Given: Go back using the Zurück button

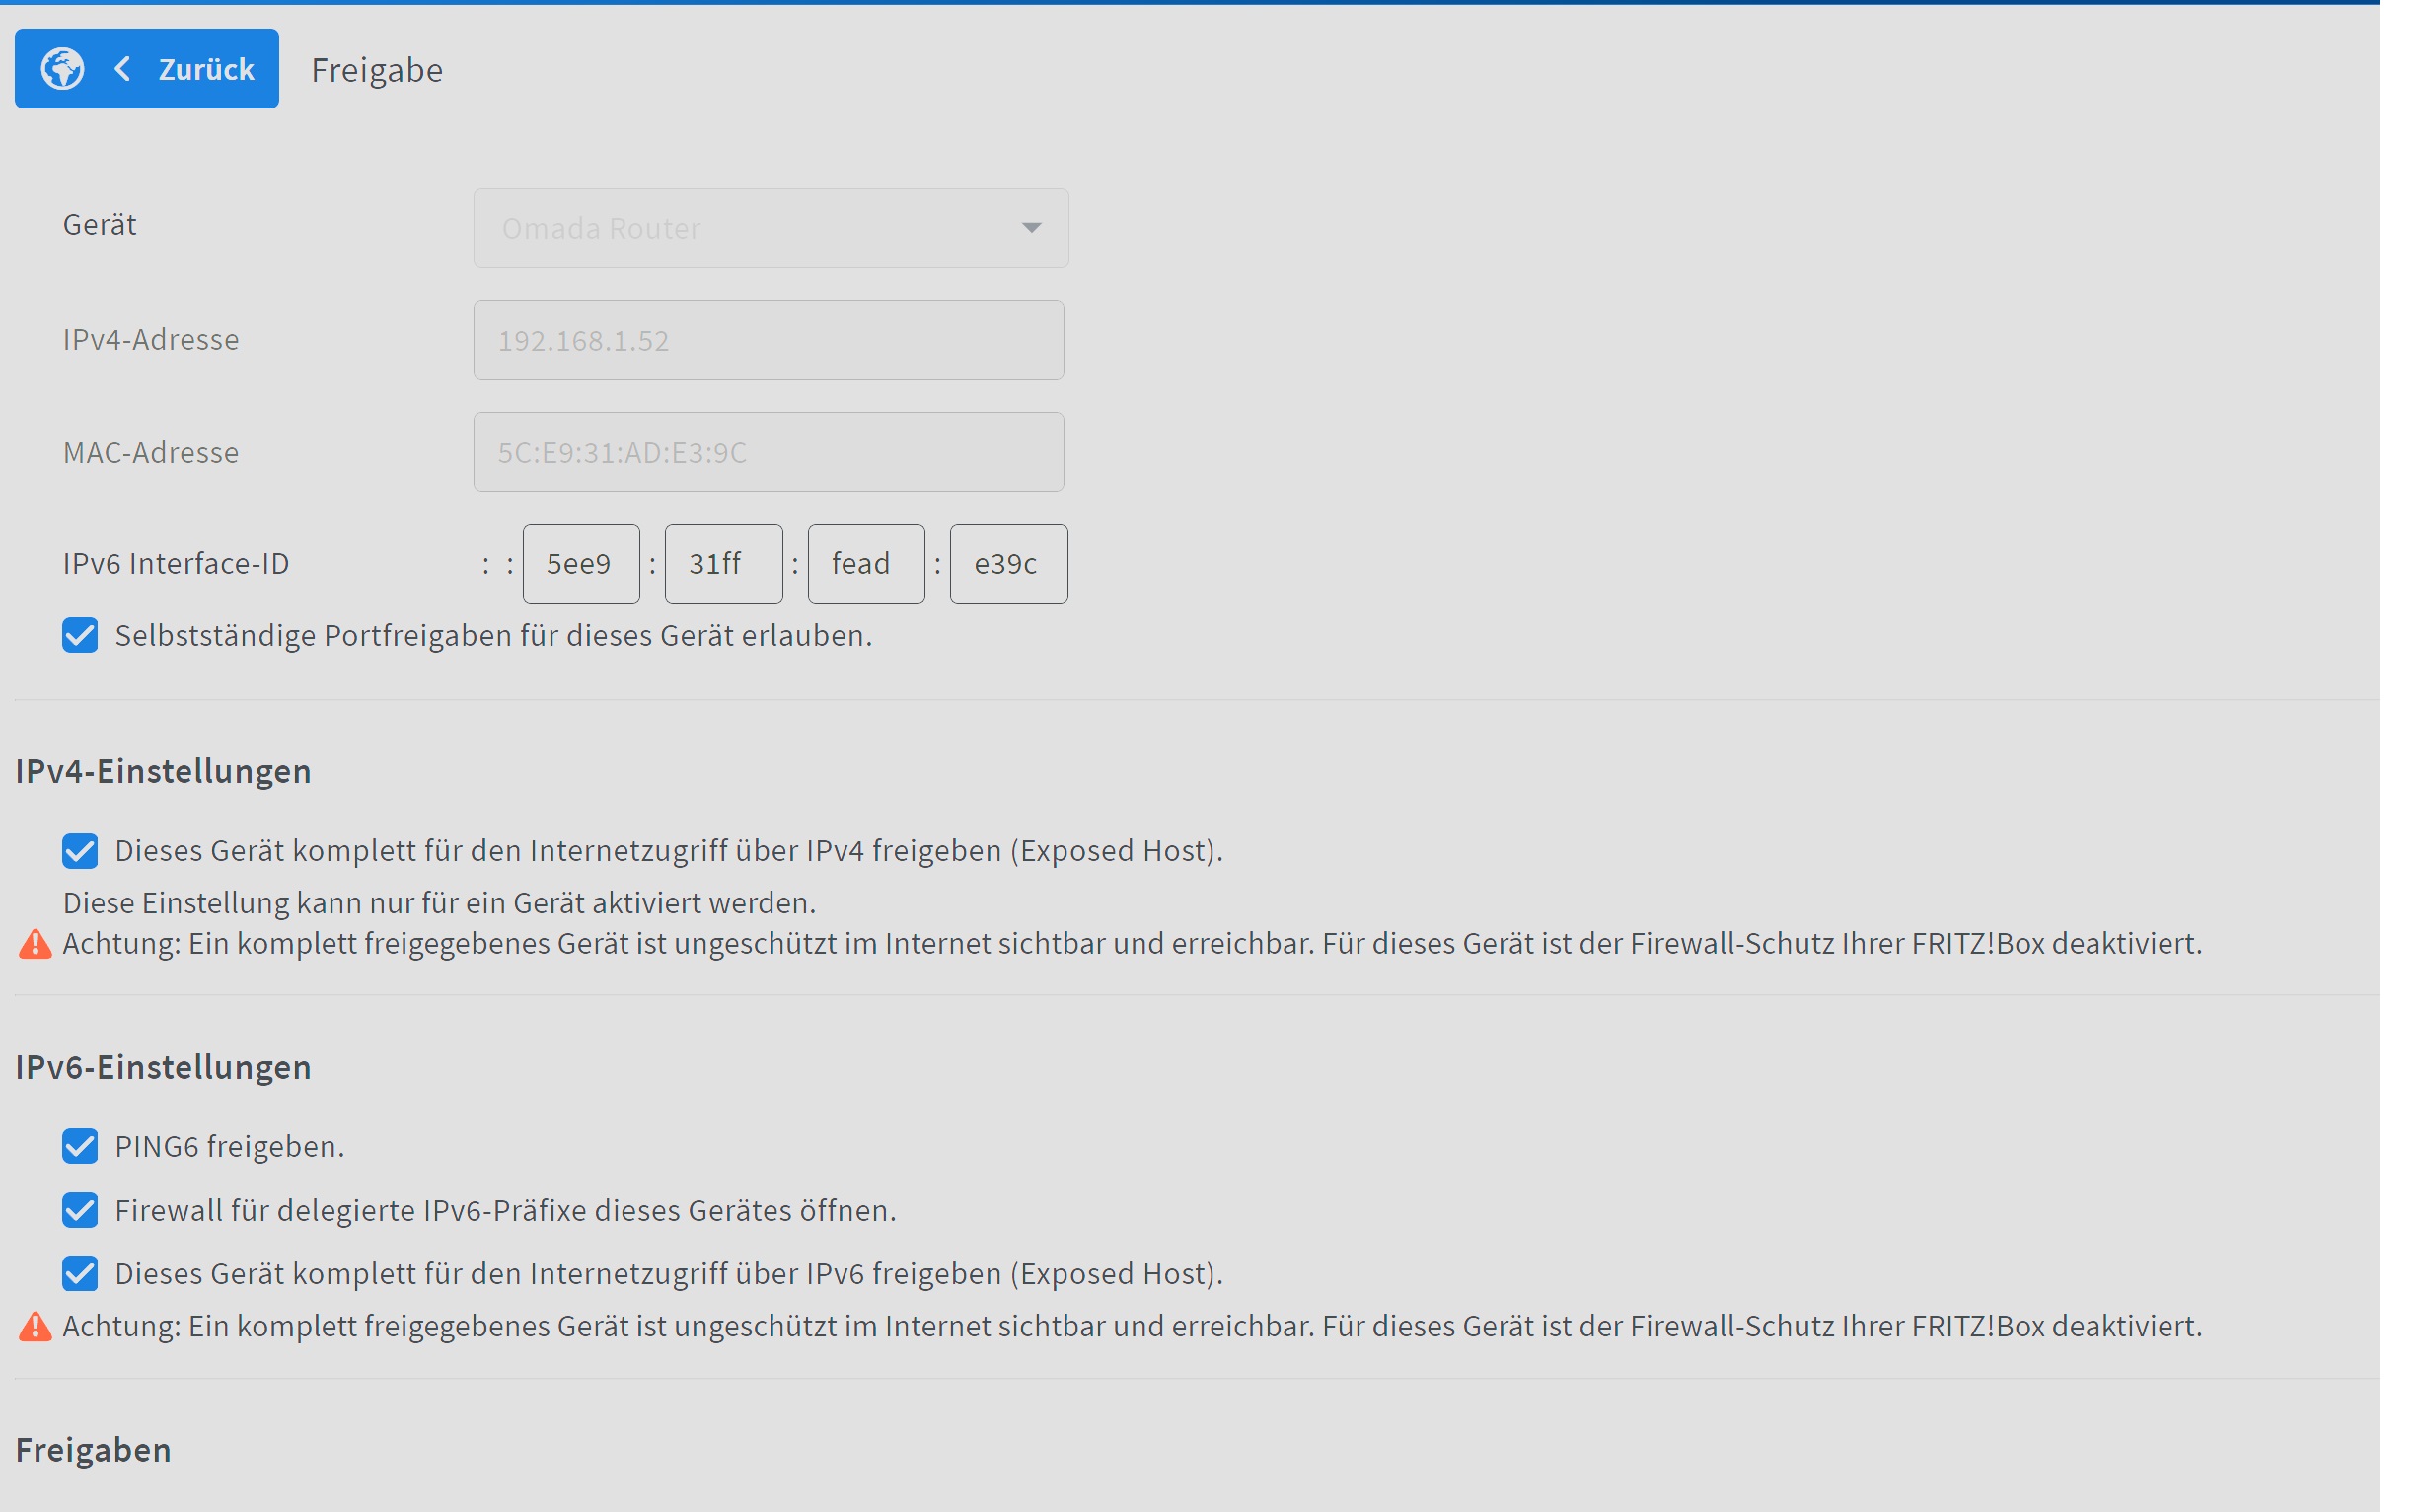Looking at the screenshot, I should pos(205,69).
